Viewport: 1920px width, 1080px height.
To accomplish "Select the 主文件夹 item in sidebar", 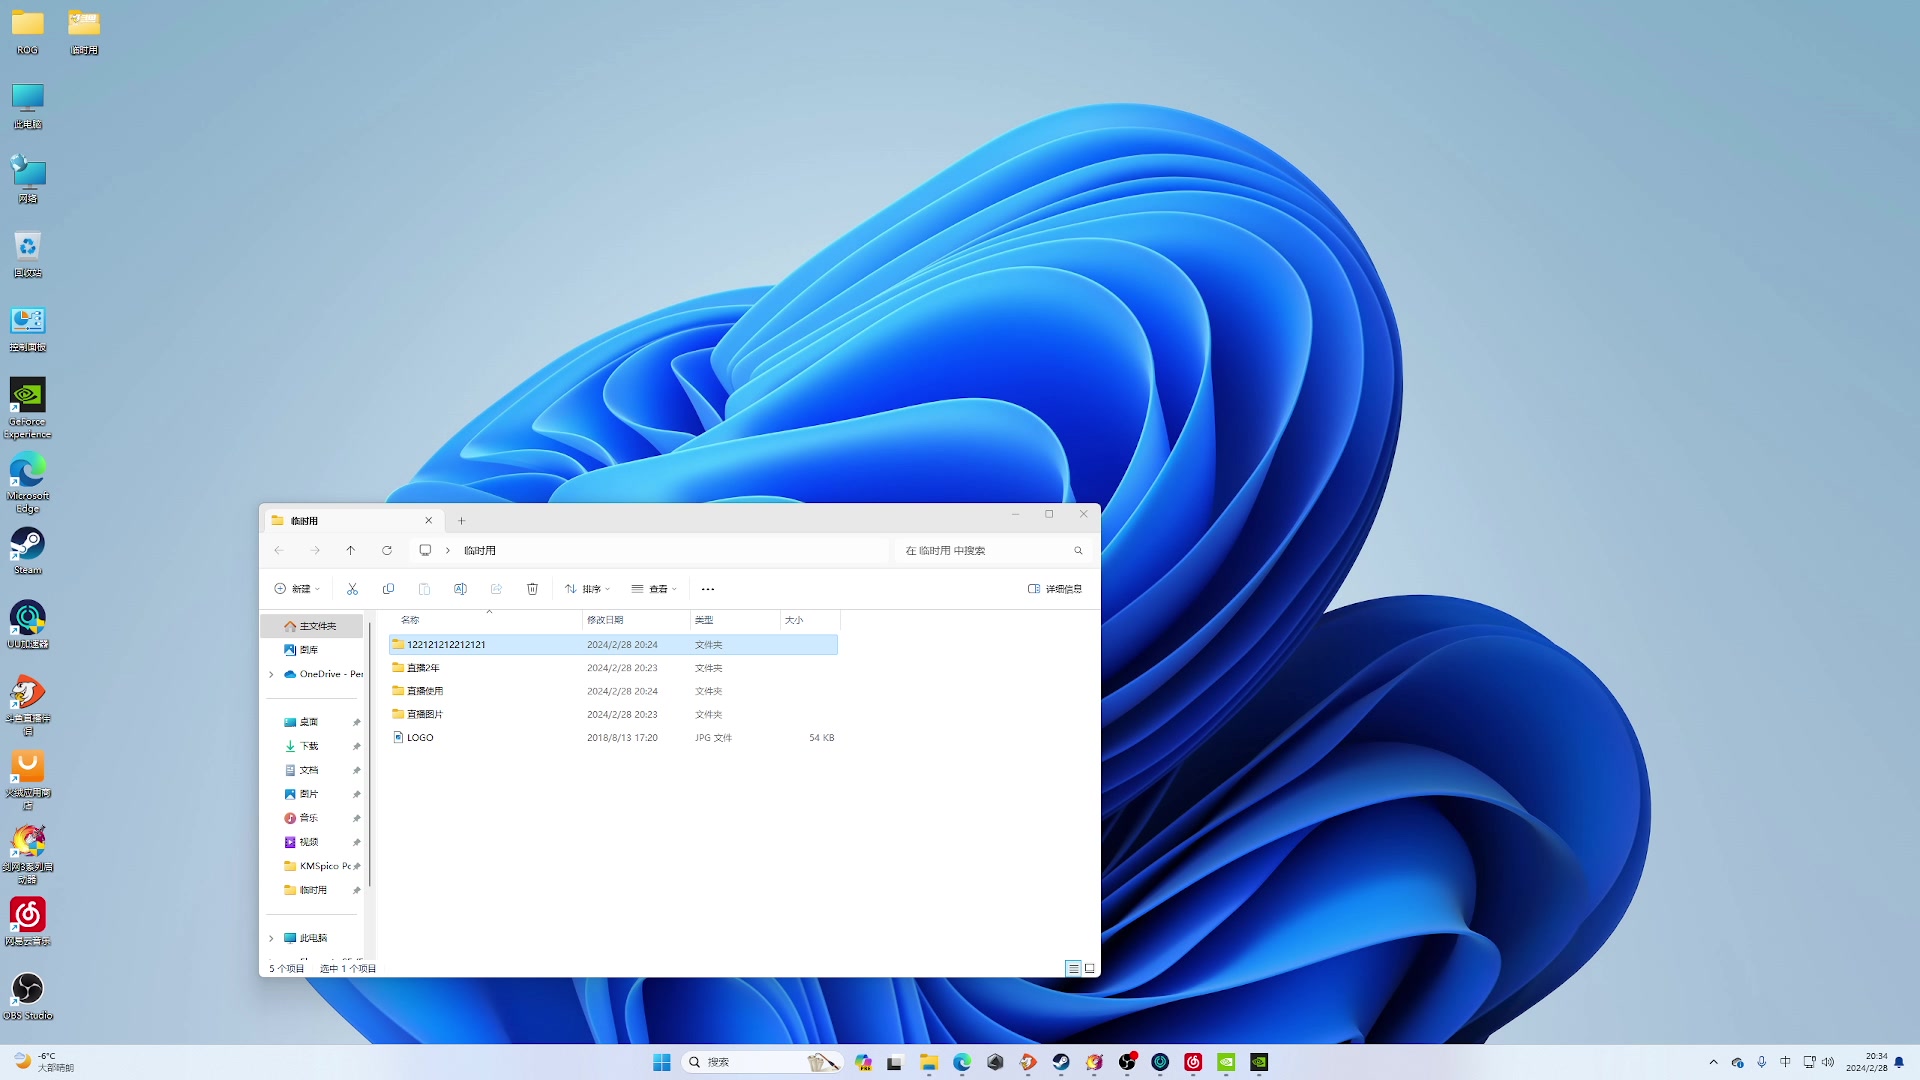I will (x=312, y=626).
